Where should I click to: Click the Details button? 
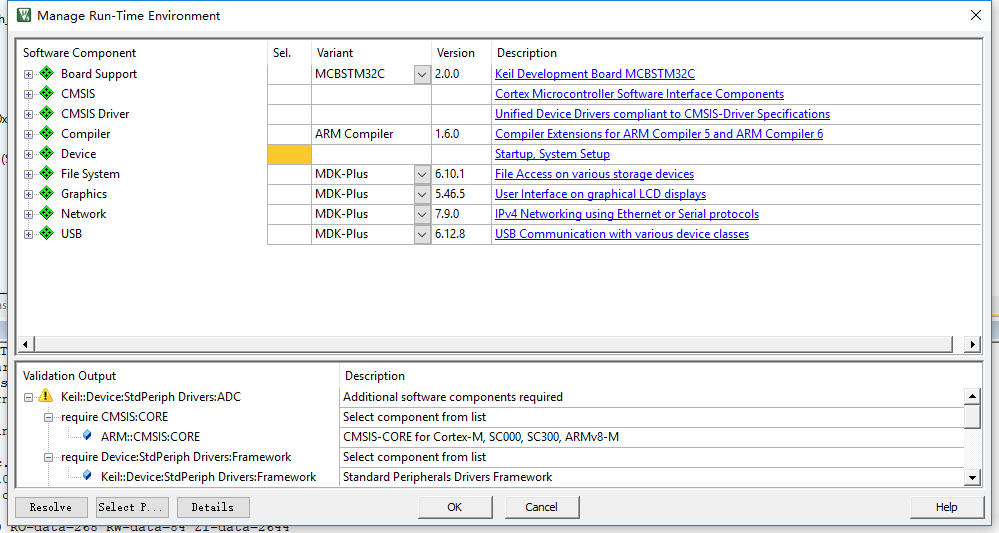tap(213, 507)
